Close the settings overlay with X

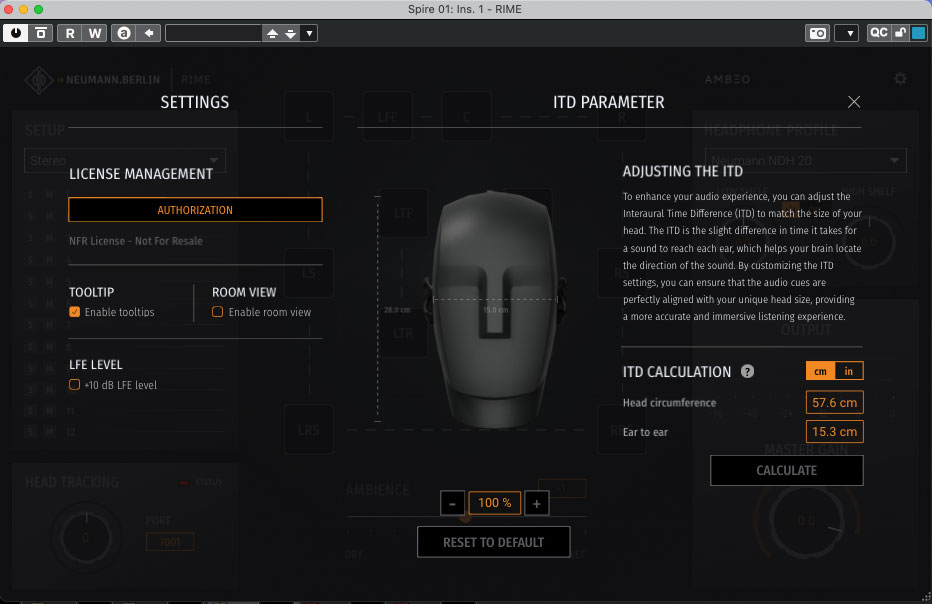coord(853,102)
